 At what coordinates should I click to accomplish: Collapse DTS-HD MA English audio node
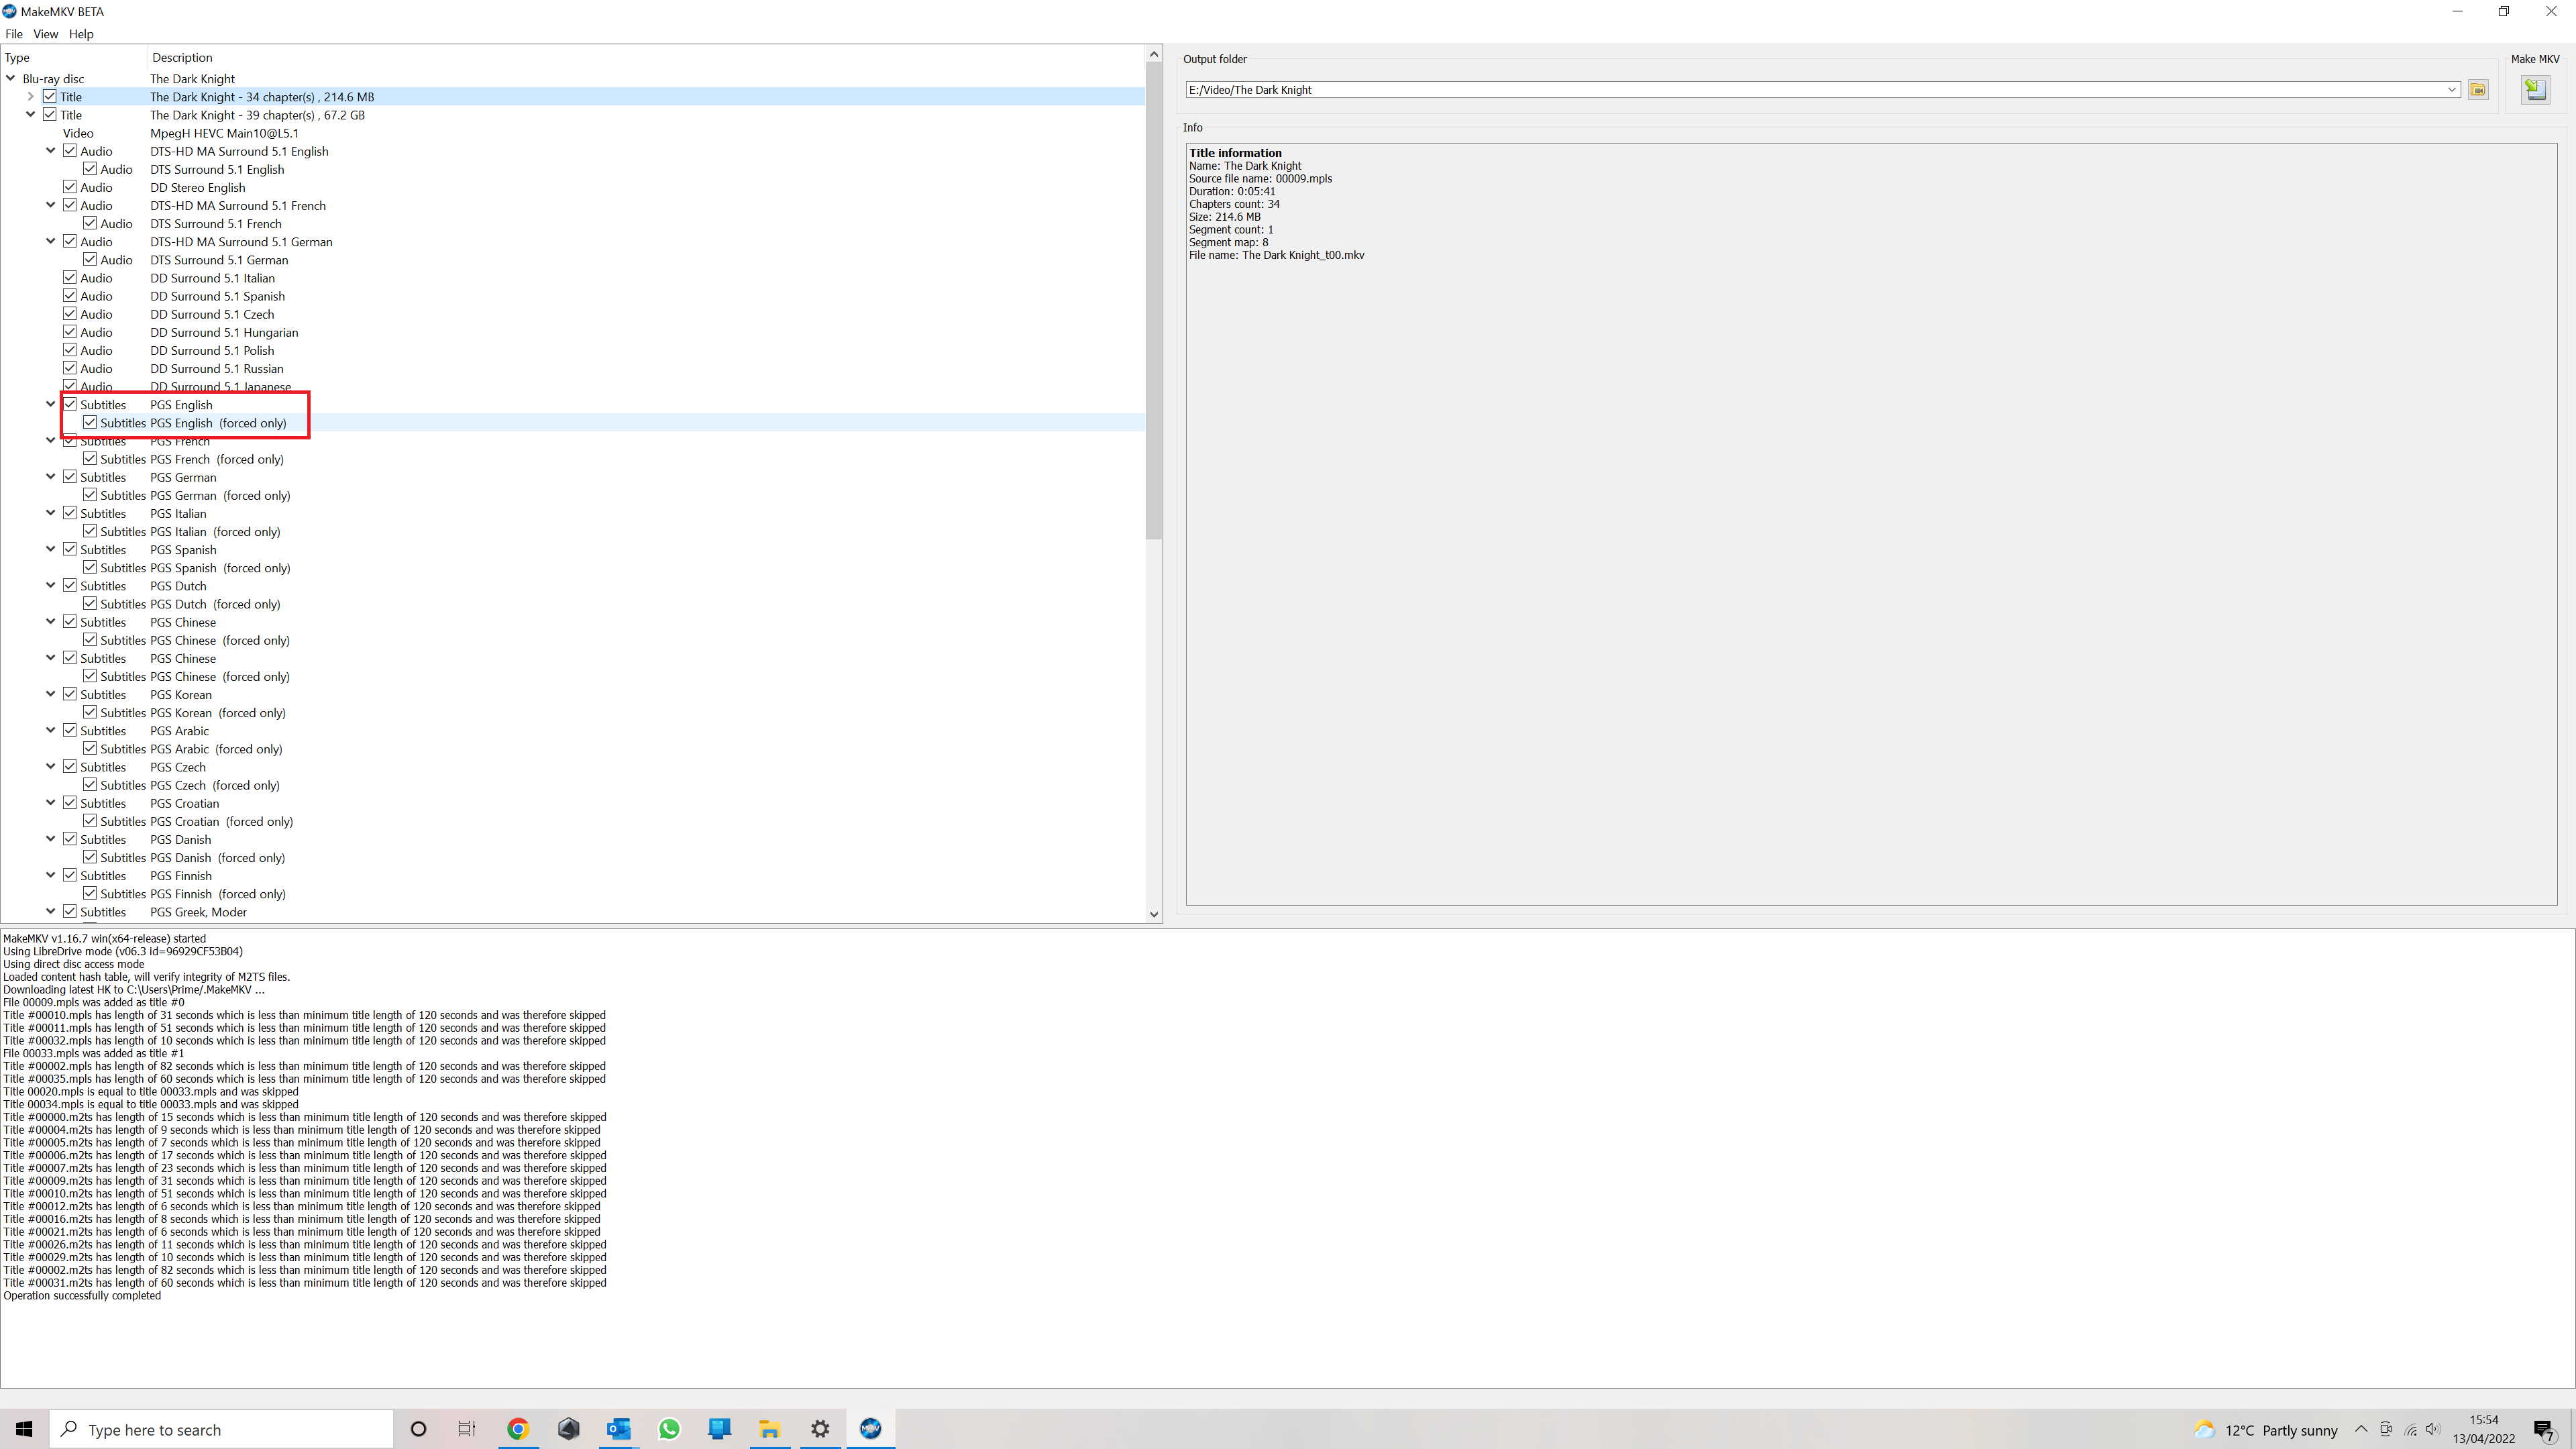[x=51, y=151]
